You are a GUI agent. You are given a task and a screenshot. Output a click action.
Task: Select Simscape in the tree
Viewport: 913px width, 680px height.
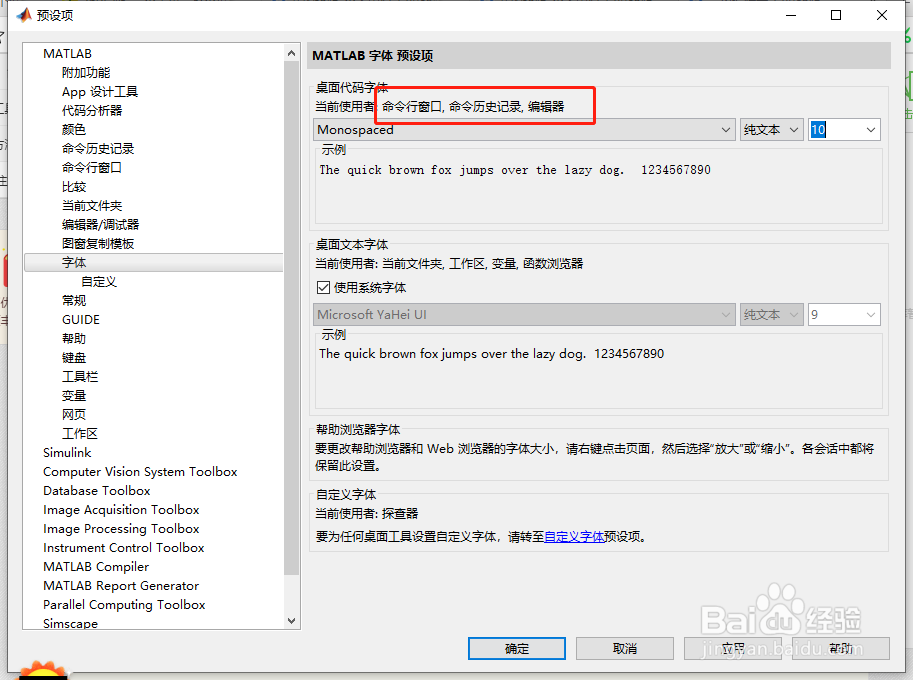pyautogui.click(x=70, y=623)
